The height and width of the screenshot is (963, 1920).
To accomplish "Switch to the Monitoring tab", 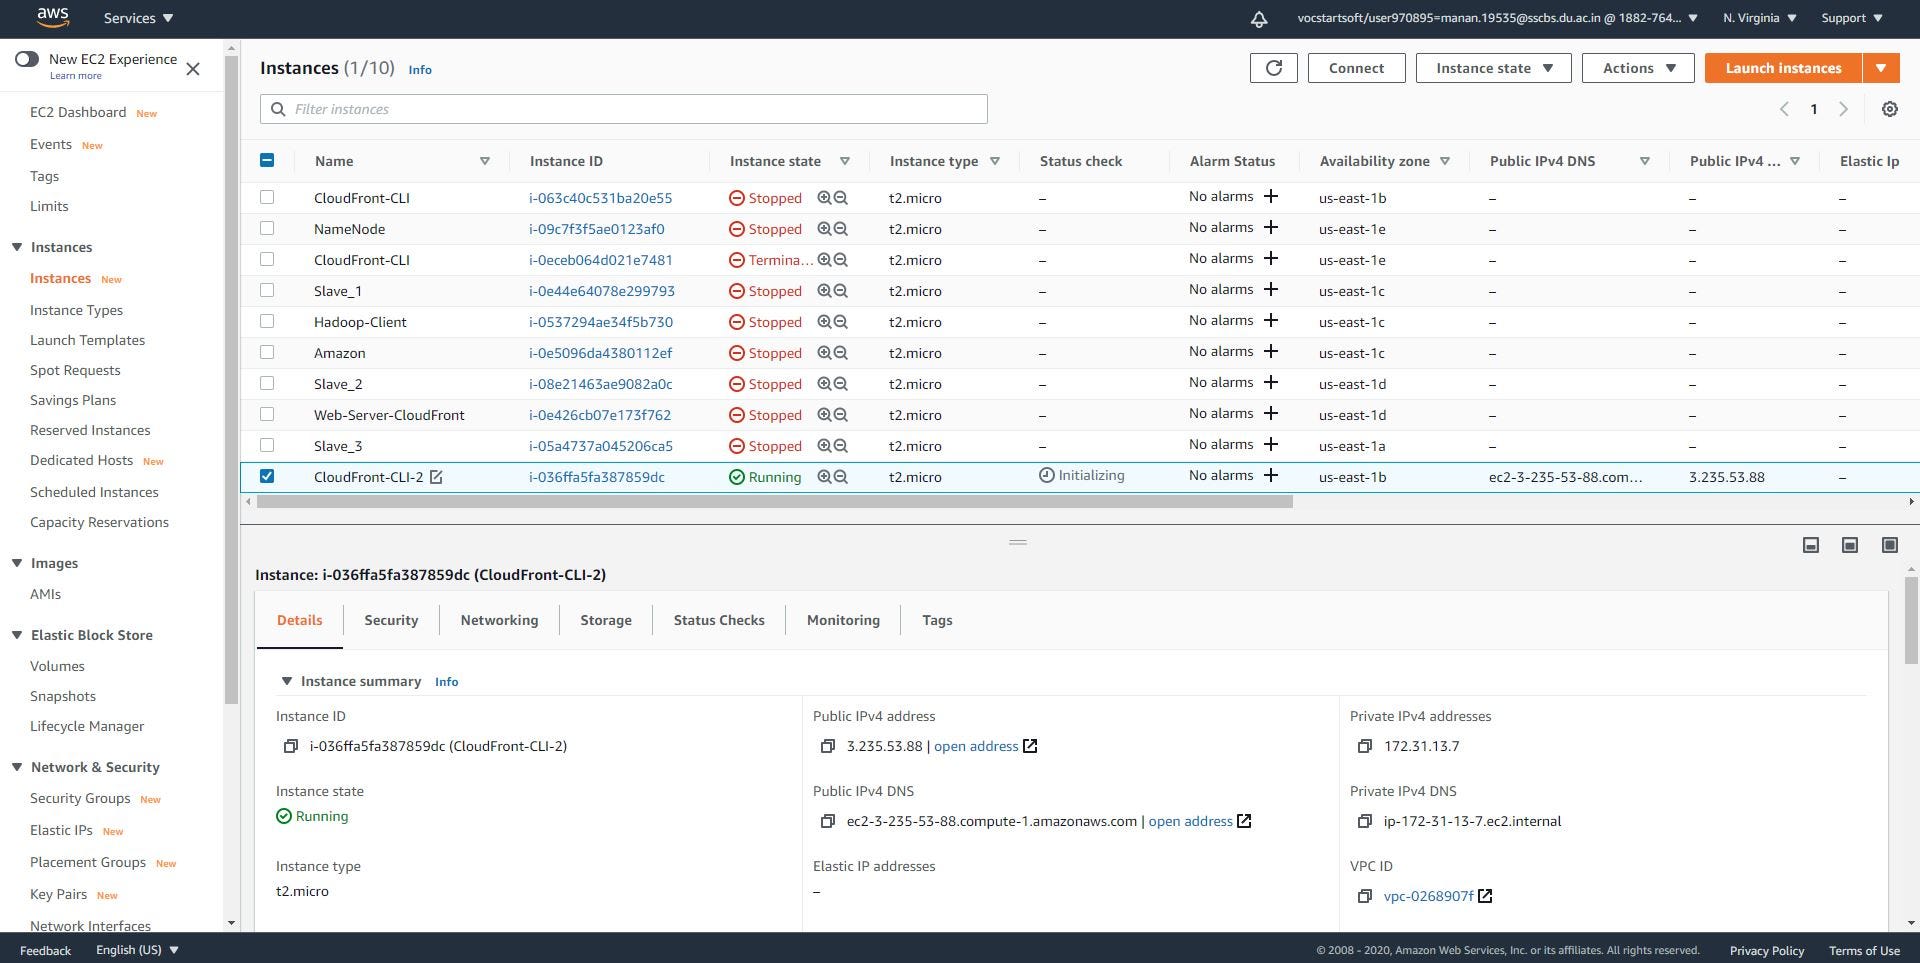I will [x=843, y=620].
